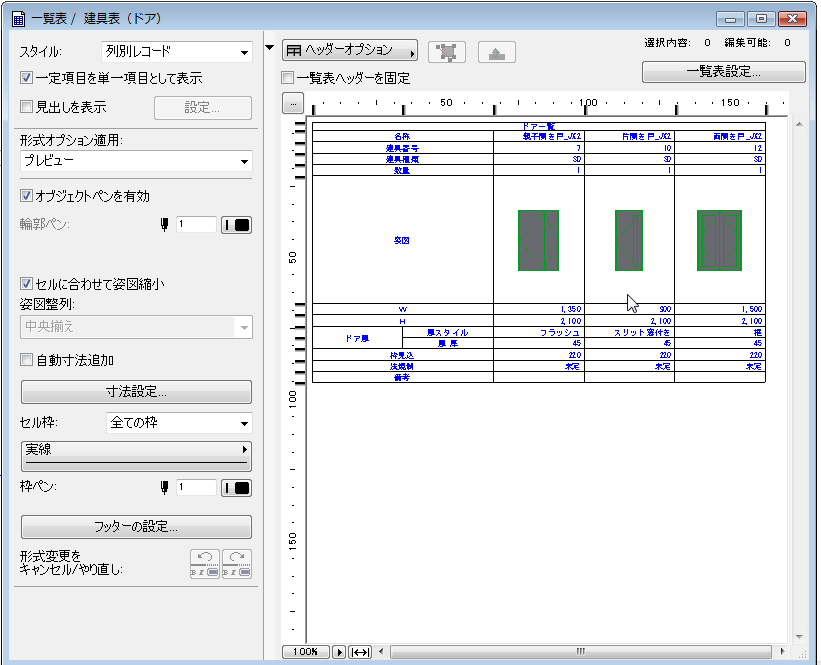
Task: Click the upload arrow icon button
Action: [497, 52]
